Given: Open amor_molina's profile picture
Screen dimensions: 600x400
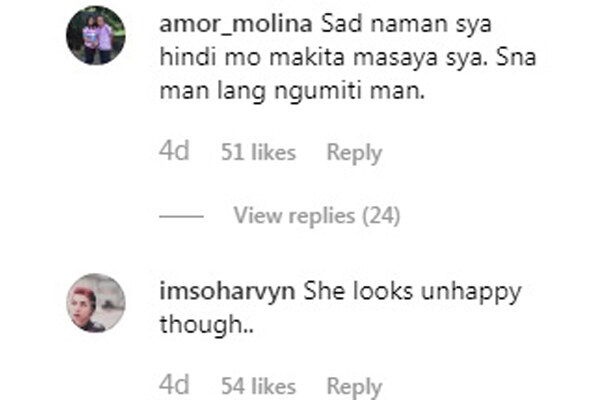Looking at the screenshot, I should tap(96, 35).
